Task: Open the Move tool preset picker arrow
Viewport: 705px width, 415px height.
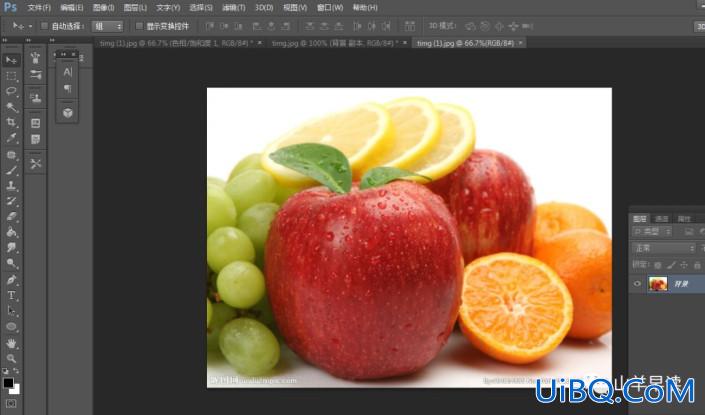Action: click(x=30, y=27)
